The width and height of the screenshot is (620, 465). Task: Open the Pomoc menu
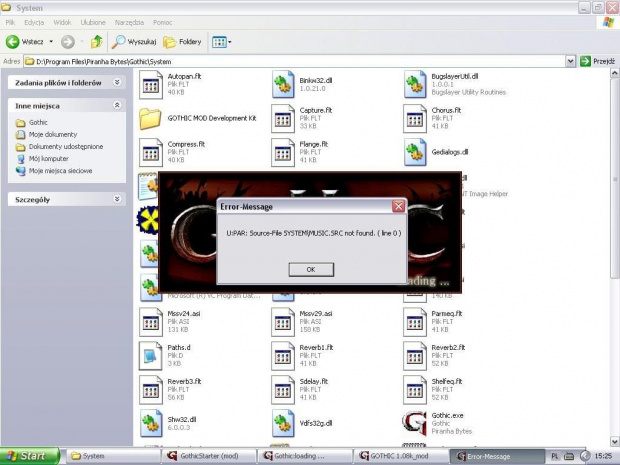[x=163, y=23]
